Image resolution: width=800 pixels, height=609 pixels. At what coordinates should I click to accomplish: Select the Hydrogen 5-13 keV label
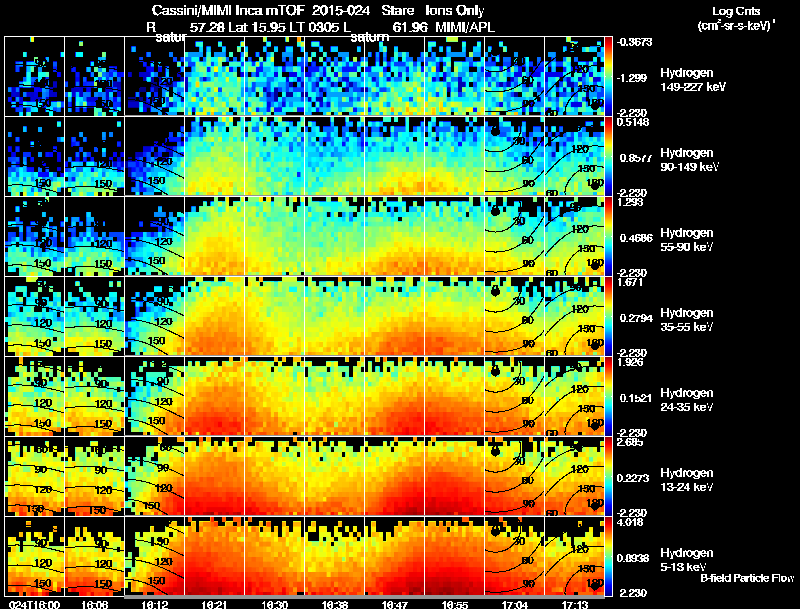[687, 560]
